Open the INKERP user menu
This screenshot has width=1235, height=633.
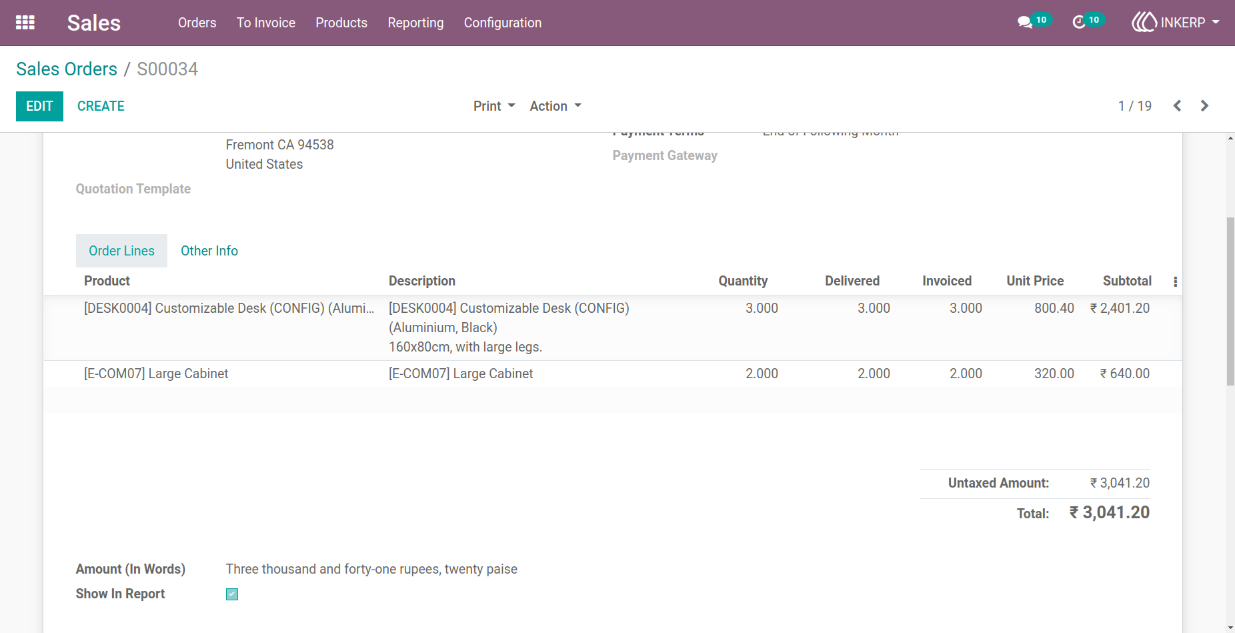tap(1175, 22)
